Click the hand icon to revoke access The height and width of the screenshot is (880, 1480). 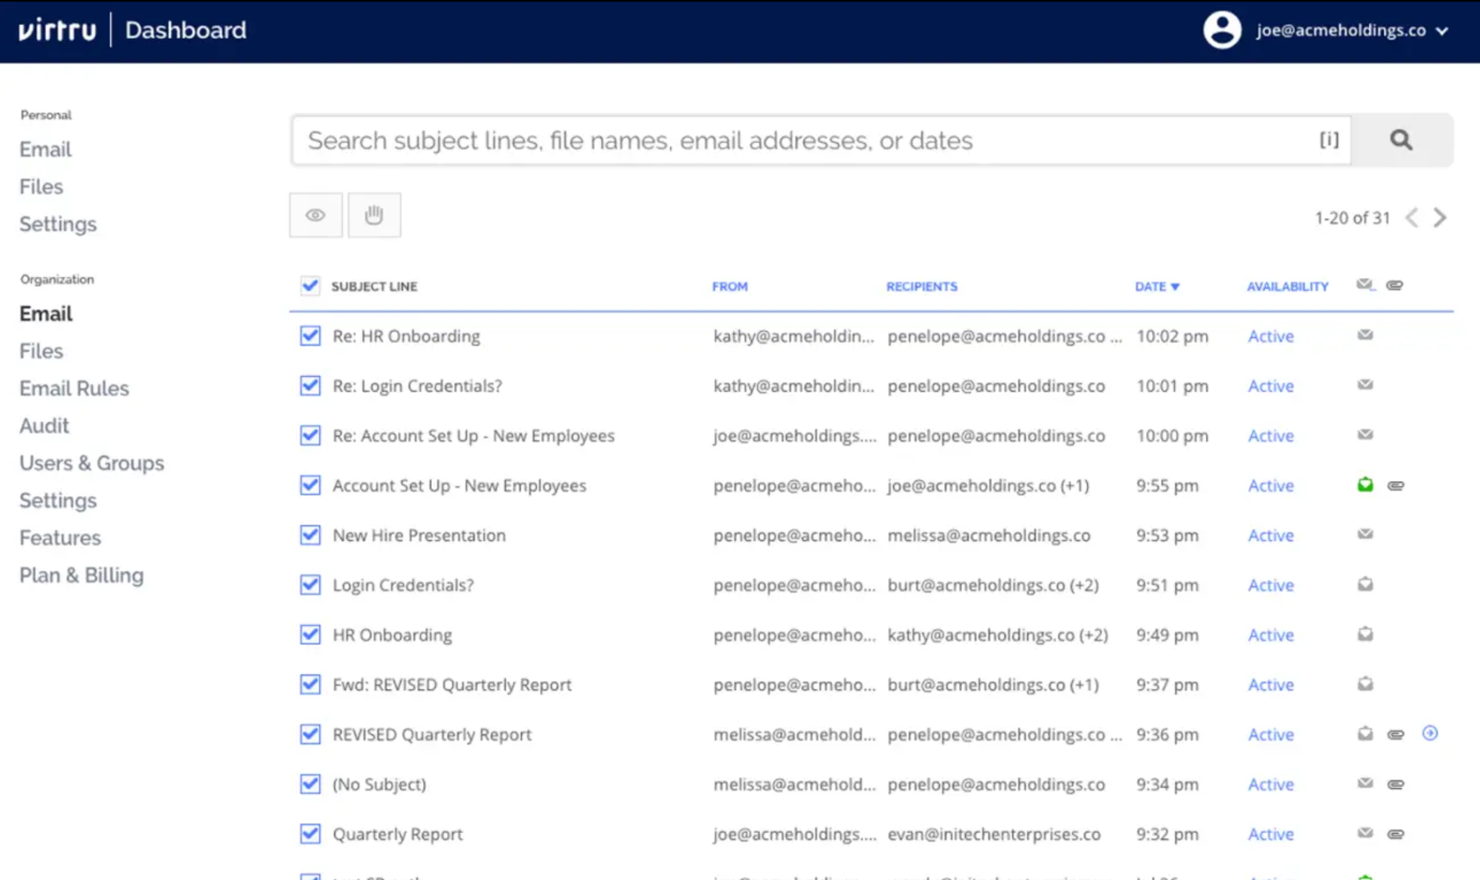pyautogui.click(x=374, y=214)
